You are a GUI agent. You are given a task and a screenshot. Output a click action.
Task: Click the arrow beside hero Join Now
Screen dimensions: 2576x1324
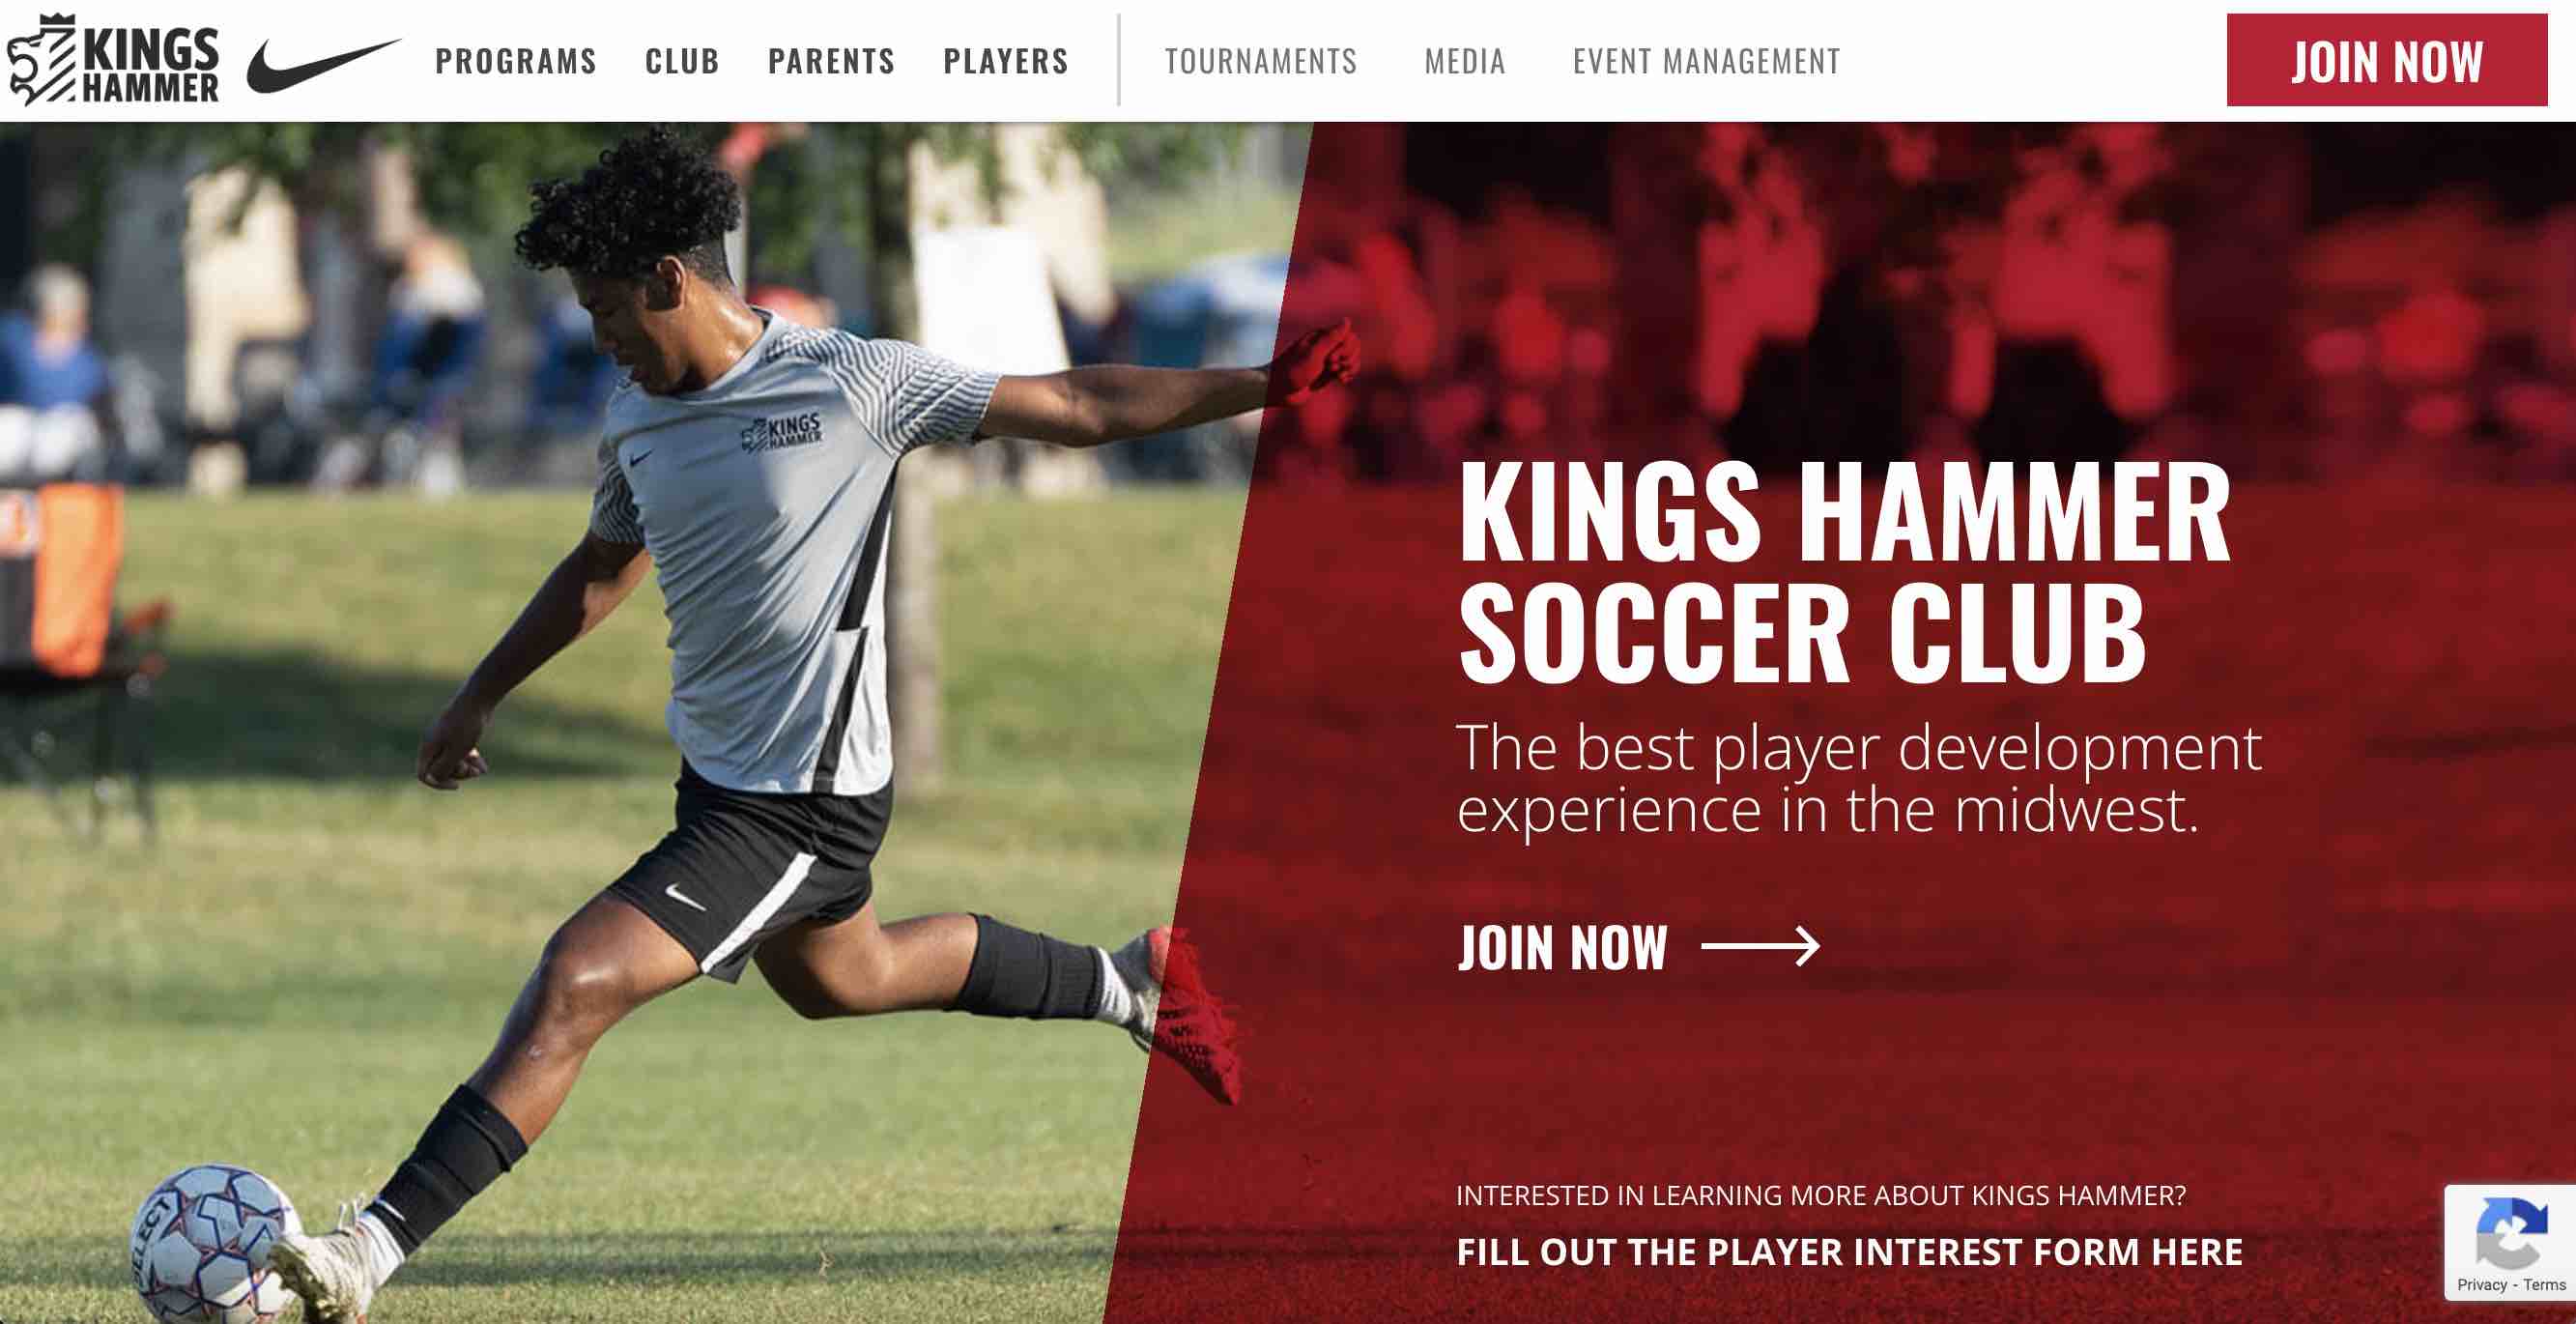1761,946
